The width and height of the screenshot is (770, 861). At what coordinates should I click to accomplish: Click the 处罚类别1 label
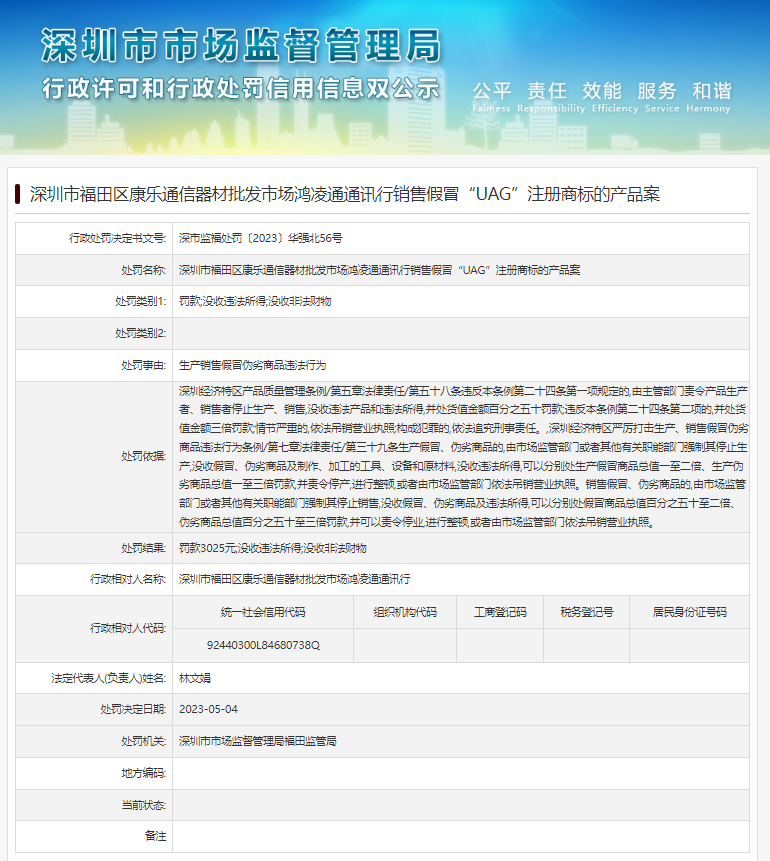140,301
